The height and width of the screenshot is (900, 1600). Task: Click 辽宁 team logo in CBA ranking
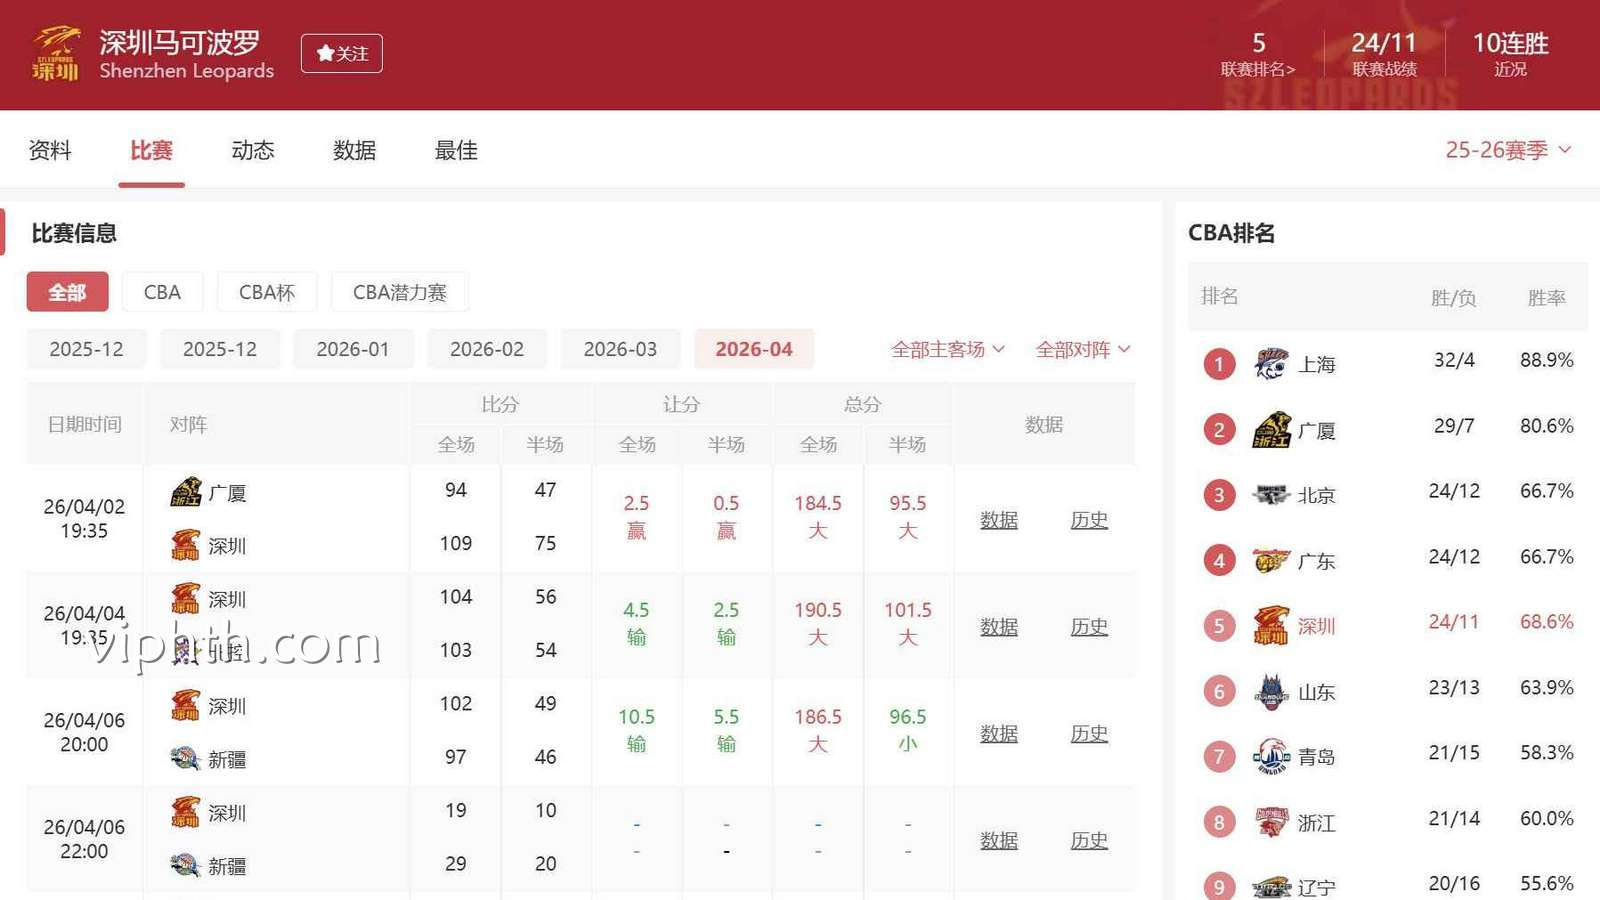[1271, 887]
